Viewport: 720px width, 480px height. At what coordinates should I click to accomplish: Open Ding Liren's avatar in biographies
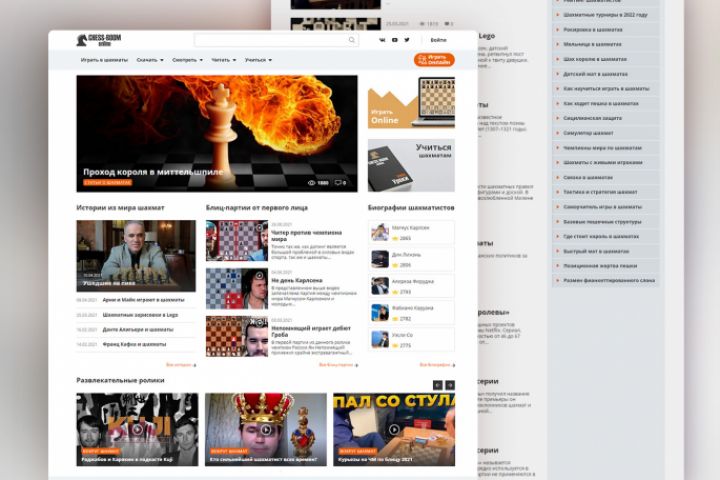380,259
